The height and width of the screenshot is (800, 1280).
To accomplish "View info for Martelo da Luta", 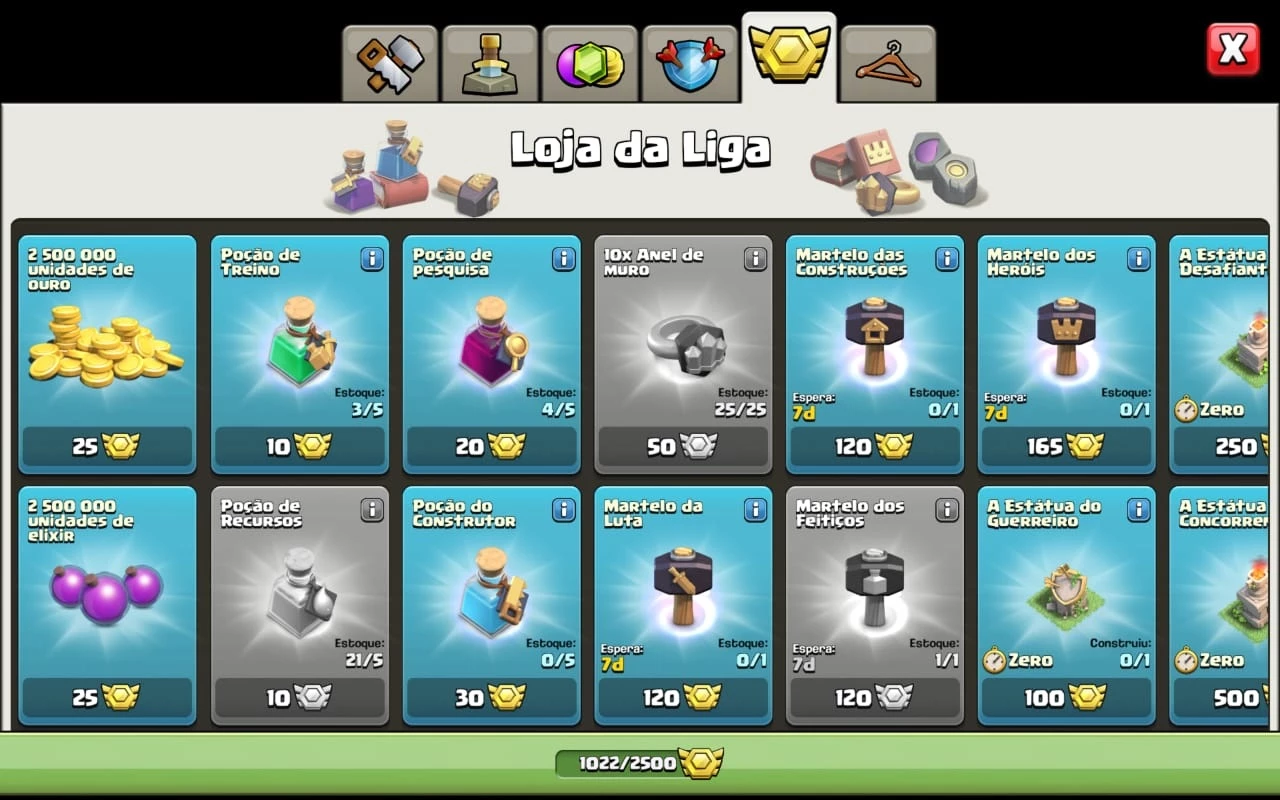I will (755, 510).
